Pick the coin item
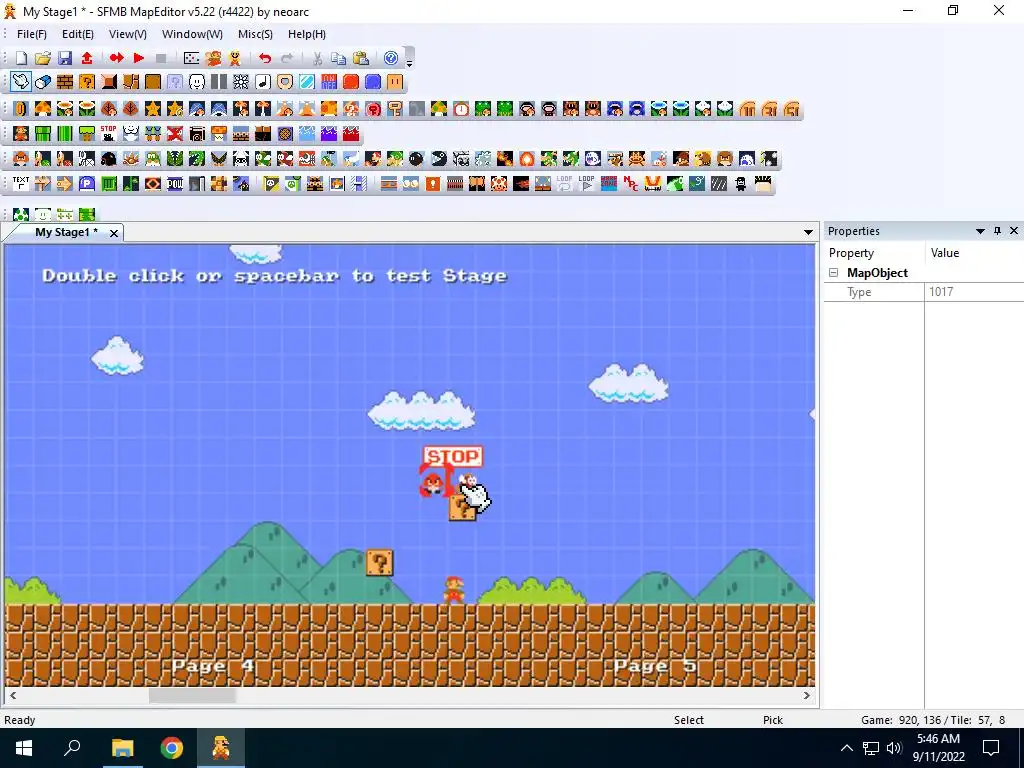Image resolution: width=1024 pixels, height=768 pixels. (21, 109)
